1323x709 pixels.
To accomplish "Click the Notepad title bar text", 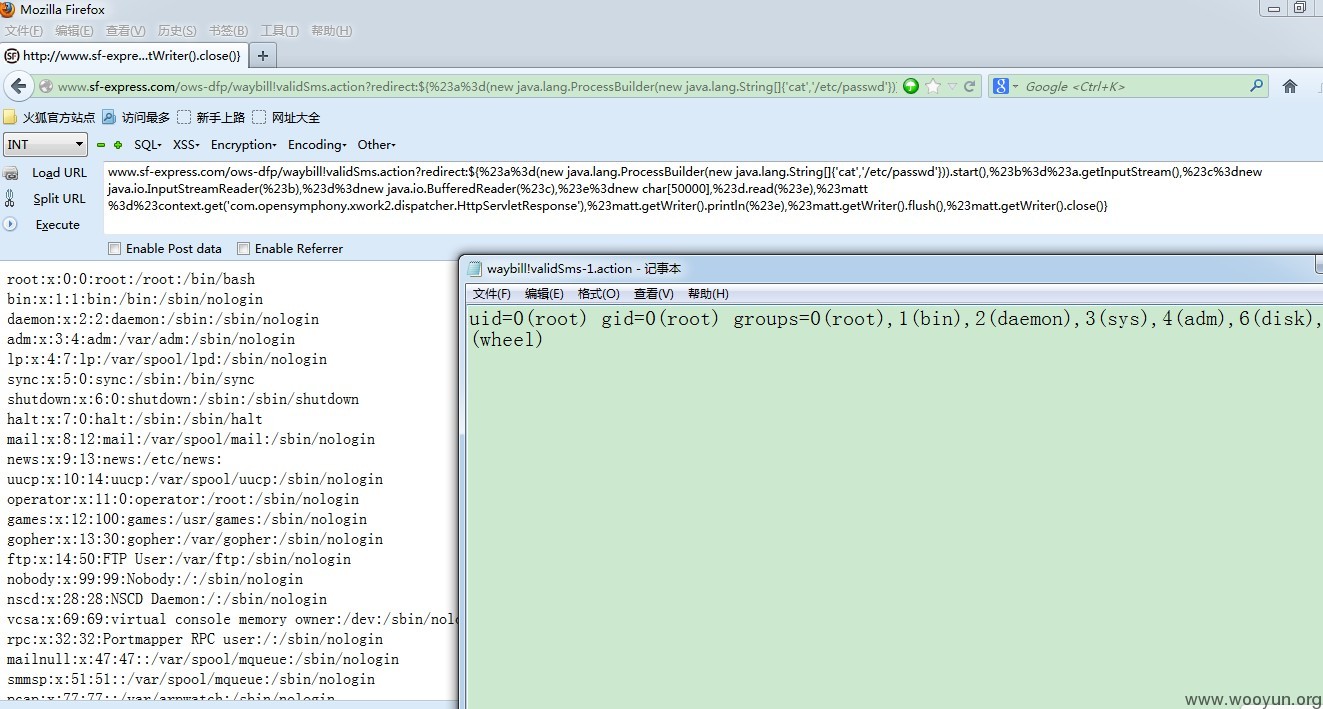I will coord(584,268).
